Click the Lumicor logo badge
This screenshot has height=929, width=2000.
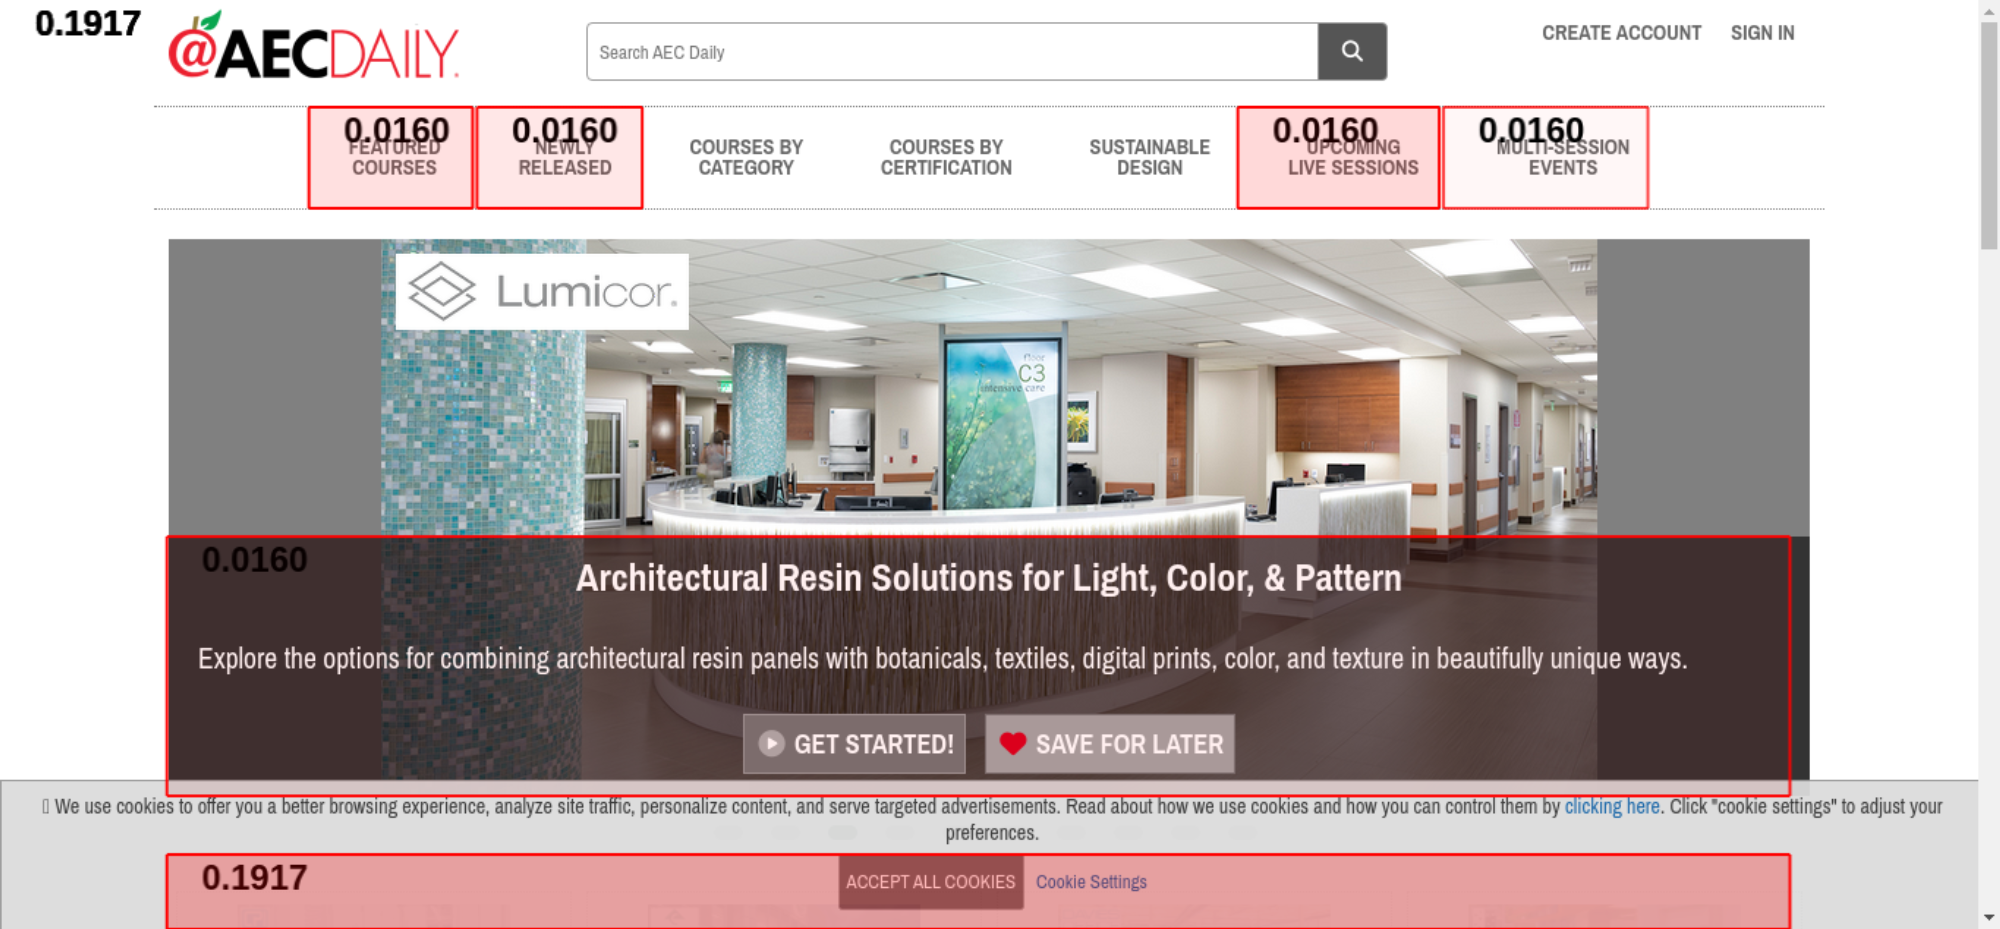542,292
